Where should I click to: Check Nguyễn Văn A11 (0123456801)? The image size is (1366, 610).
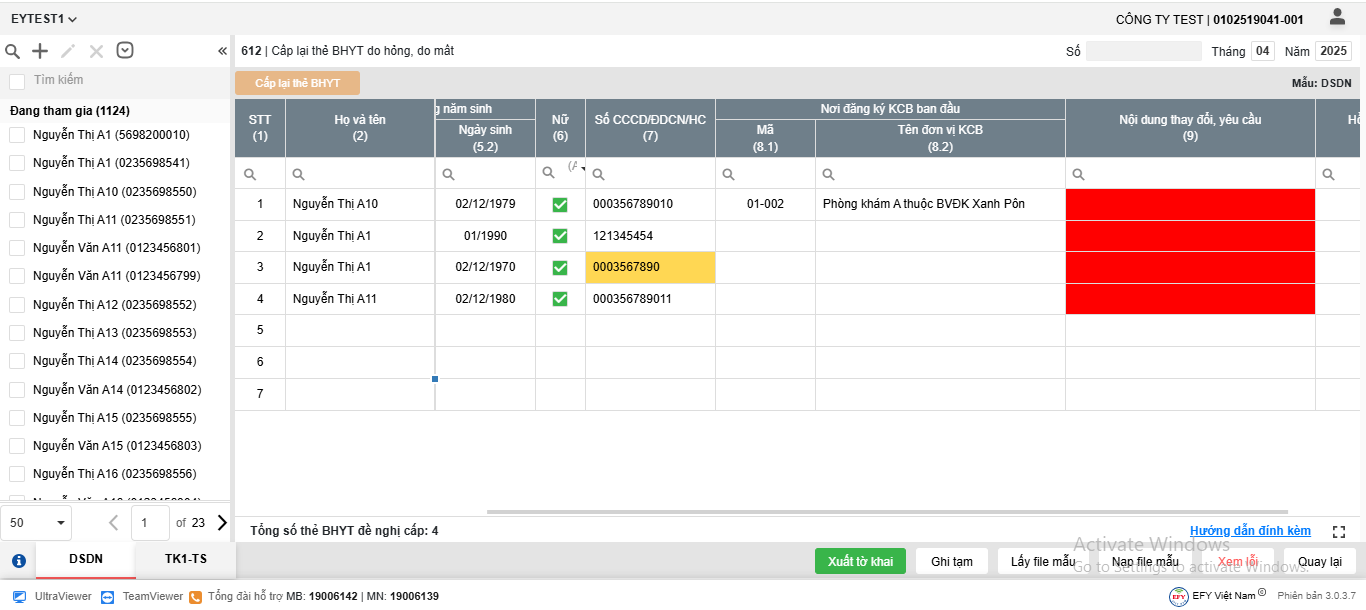pyautogui.click(x=17, y=247)
